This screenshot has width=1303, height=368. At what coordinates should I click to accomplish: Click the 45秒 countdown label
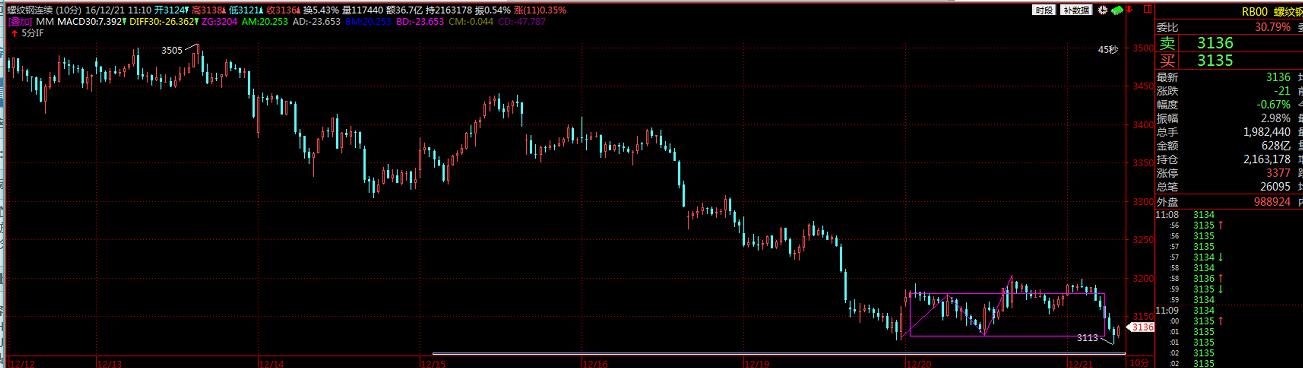pyautogui.click(x=1107, y=49)
